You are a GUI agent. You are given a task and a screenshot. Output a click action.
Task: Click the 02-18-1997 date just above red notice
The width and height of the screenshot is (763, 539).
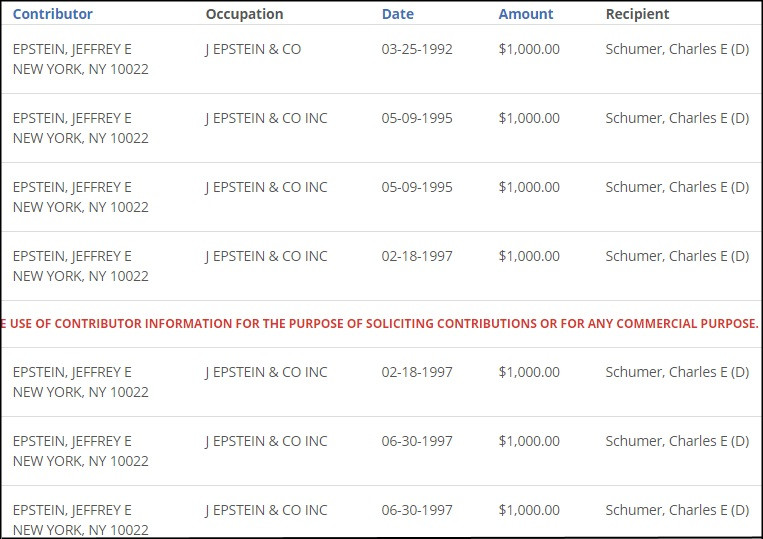pyautogui.click(x=417, y=256)
